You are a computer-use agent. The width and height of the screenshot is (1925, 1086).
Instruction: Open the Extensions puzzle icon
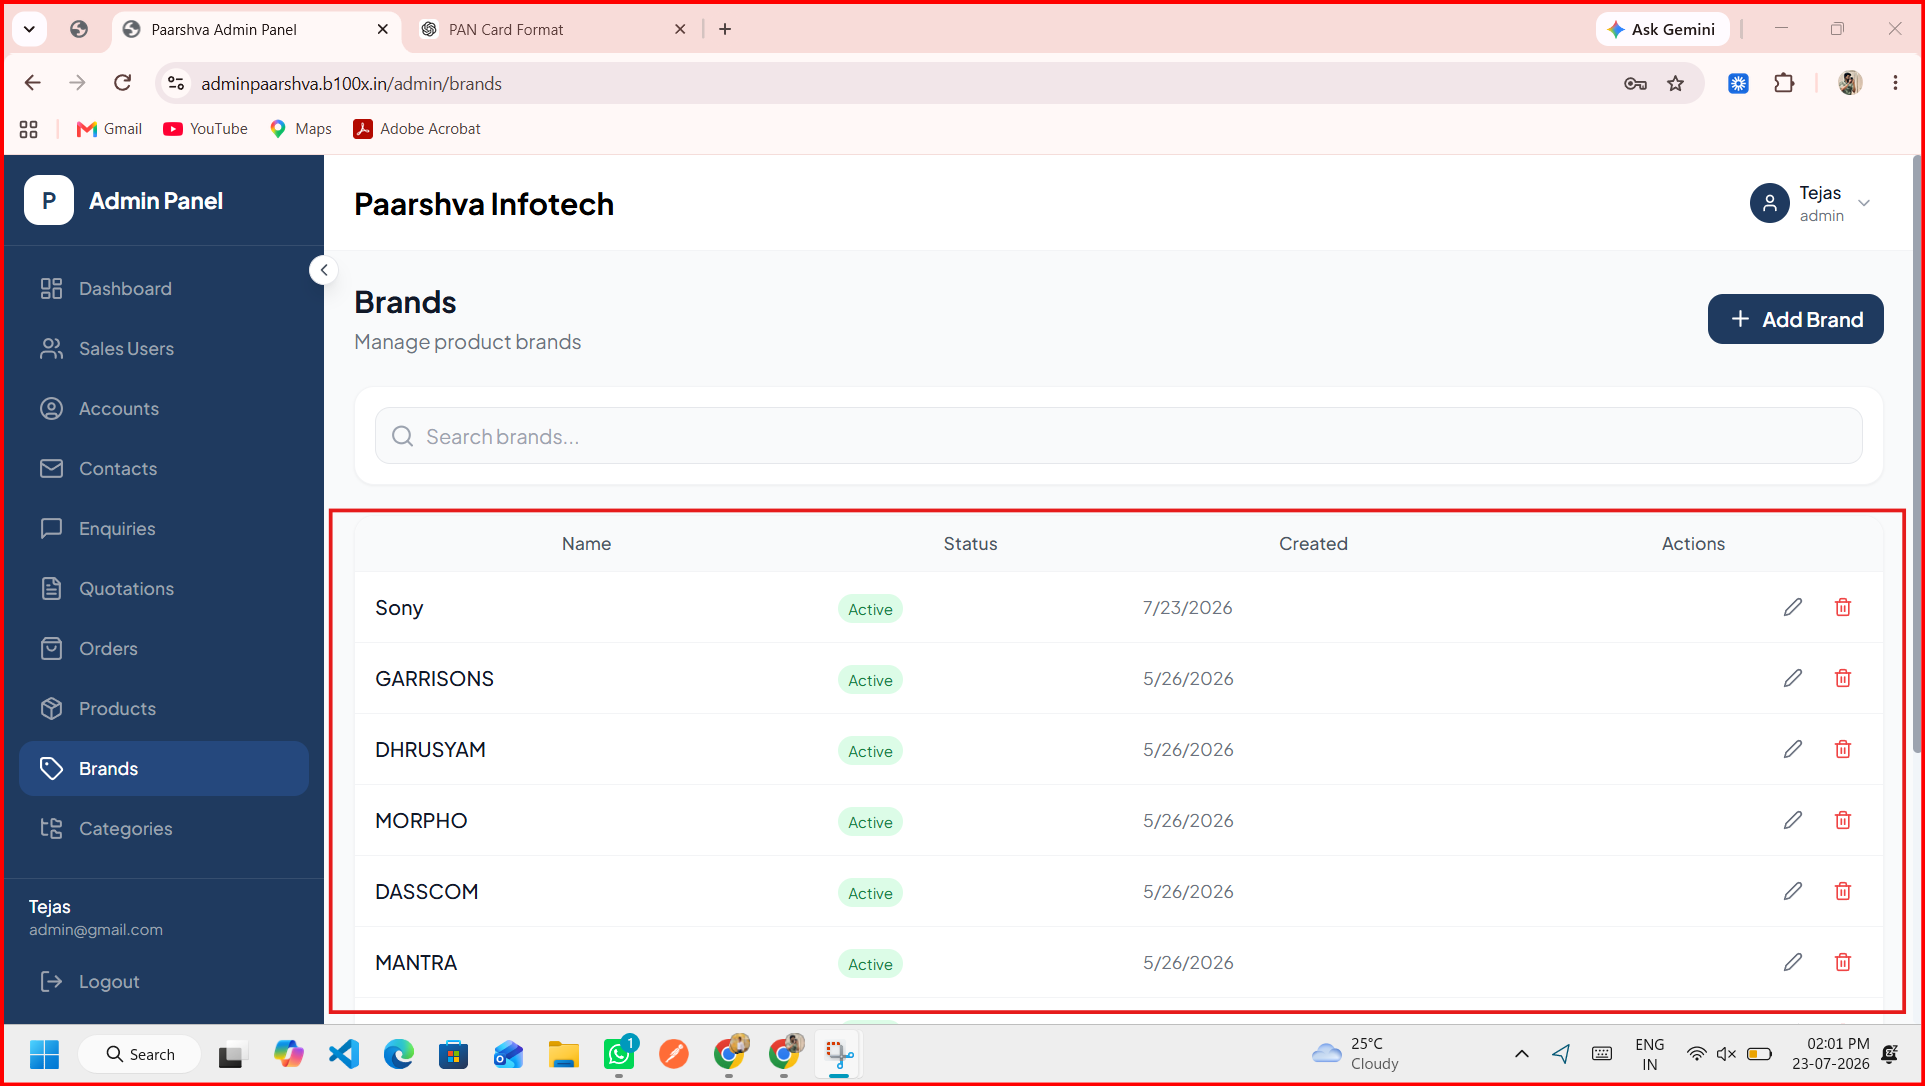pyautogui.click(x=1784, y=84)
